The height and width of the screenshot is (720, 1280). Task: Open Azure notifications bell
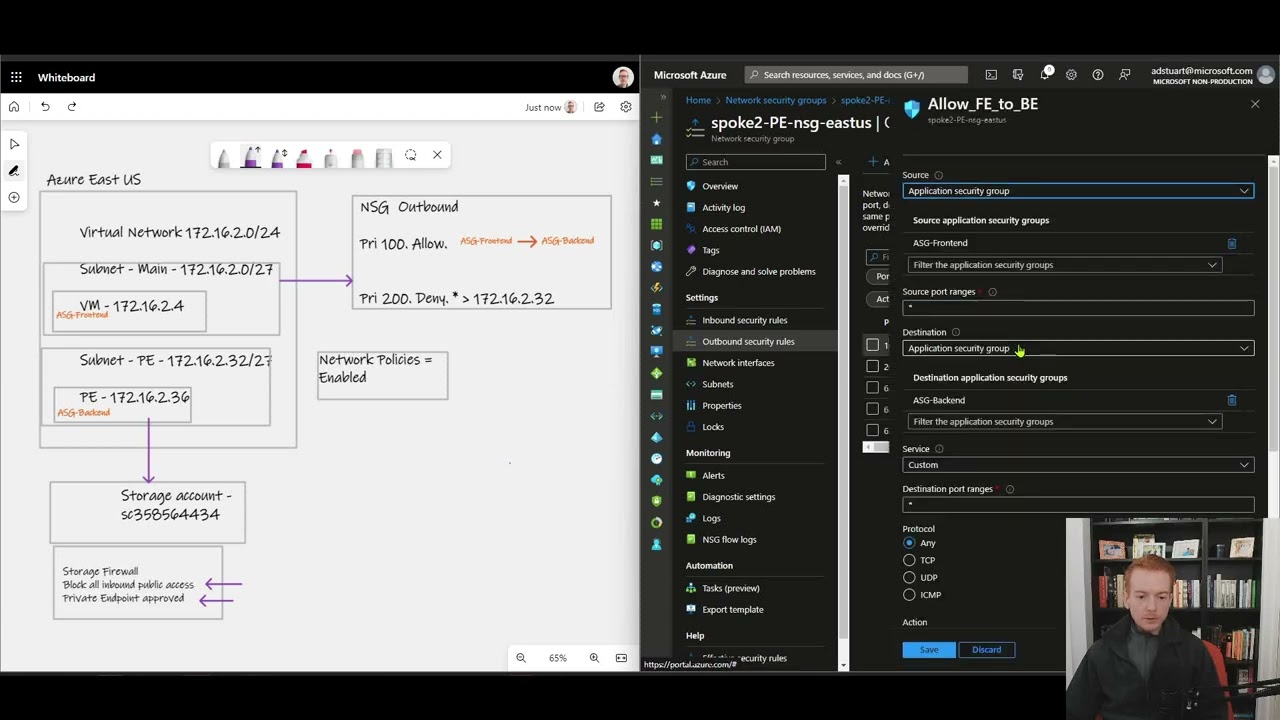pos(1044,75)
